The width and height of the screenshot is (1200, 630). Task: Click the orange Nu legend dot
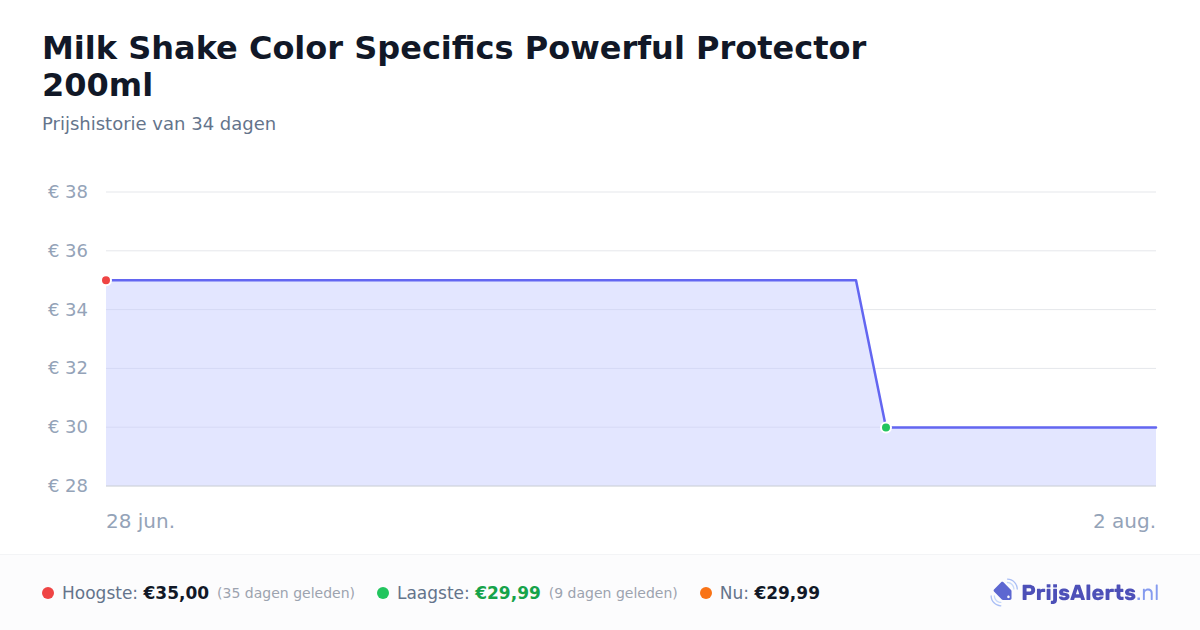[706, 593]
